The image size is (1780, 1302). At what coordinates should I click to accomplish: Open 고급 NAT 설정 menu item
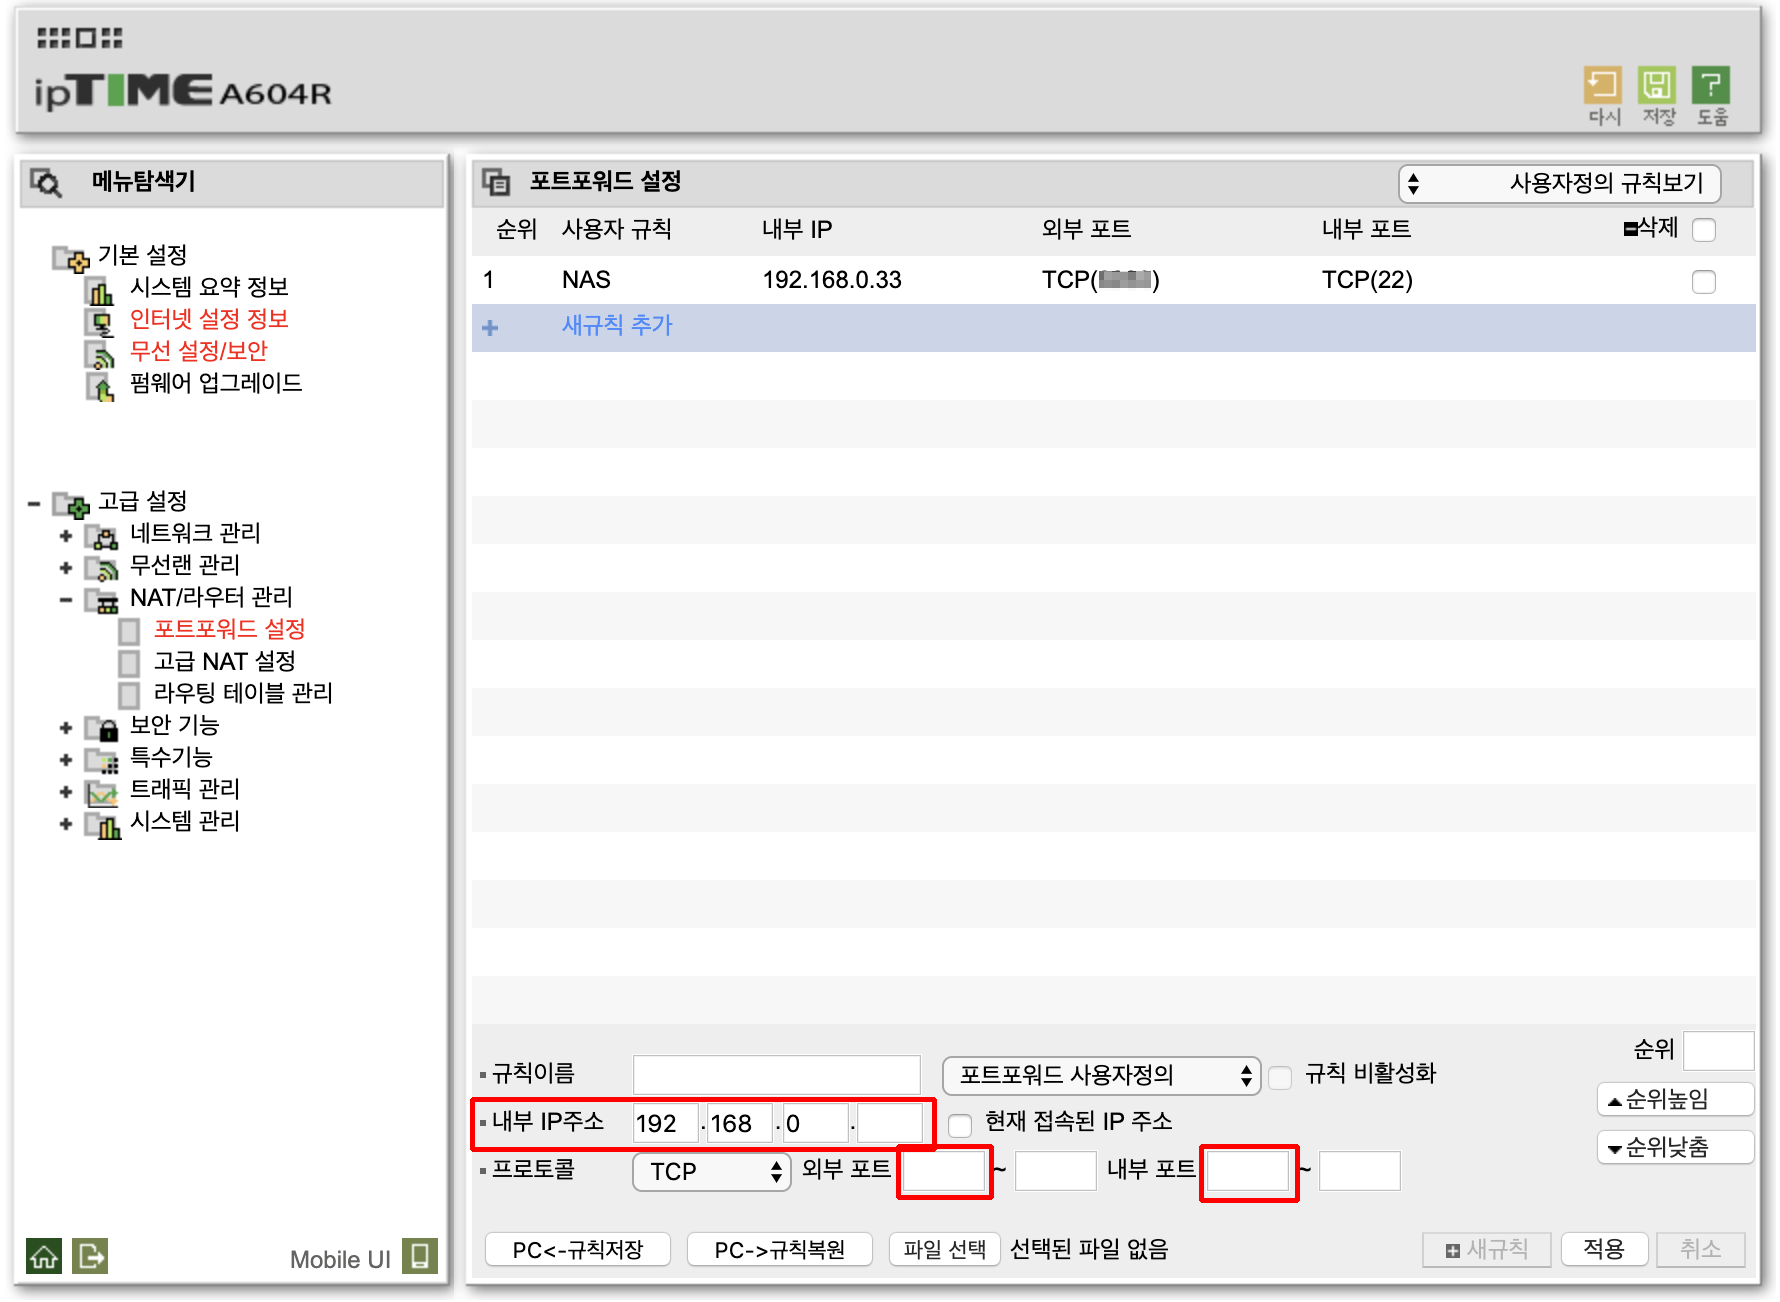point(225,662)
